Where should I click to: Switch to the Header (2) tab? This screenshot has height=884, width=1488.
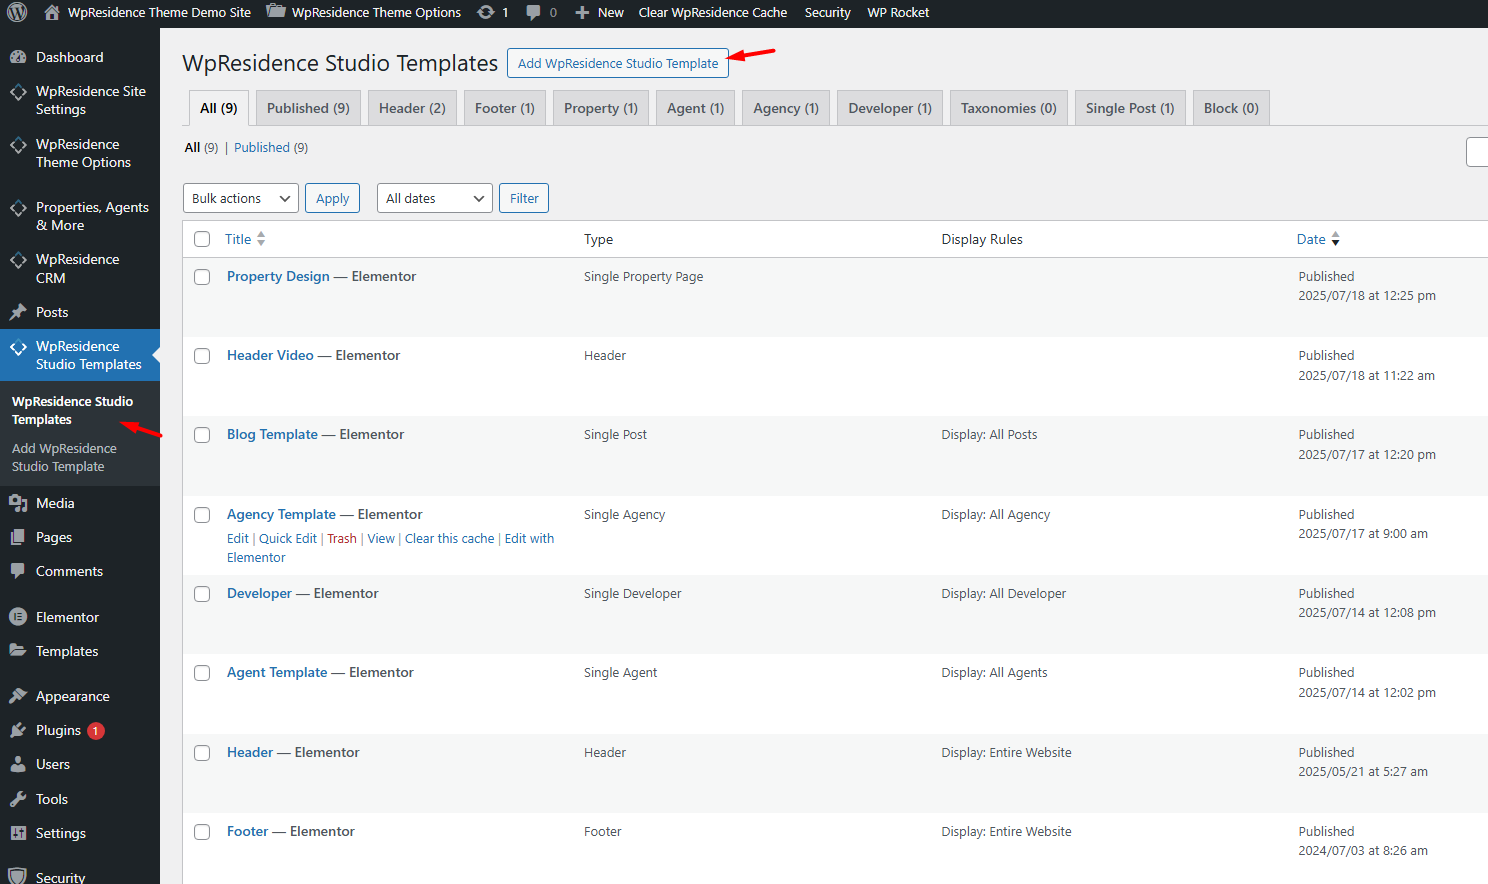[x=412, y=108]
